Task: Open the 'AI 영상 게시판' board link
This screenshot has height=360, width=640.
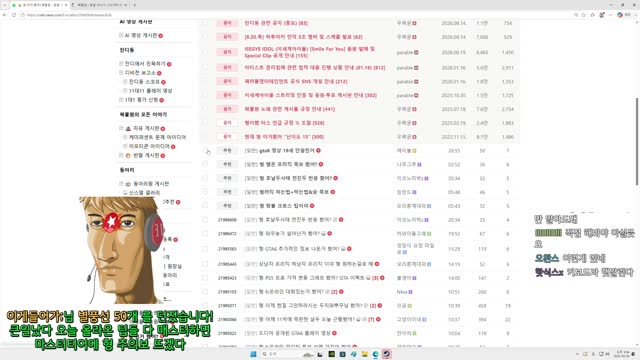Action: [x=141, y=36]
